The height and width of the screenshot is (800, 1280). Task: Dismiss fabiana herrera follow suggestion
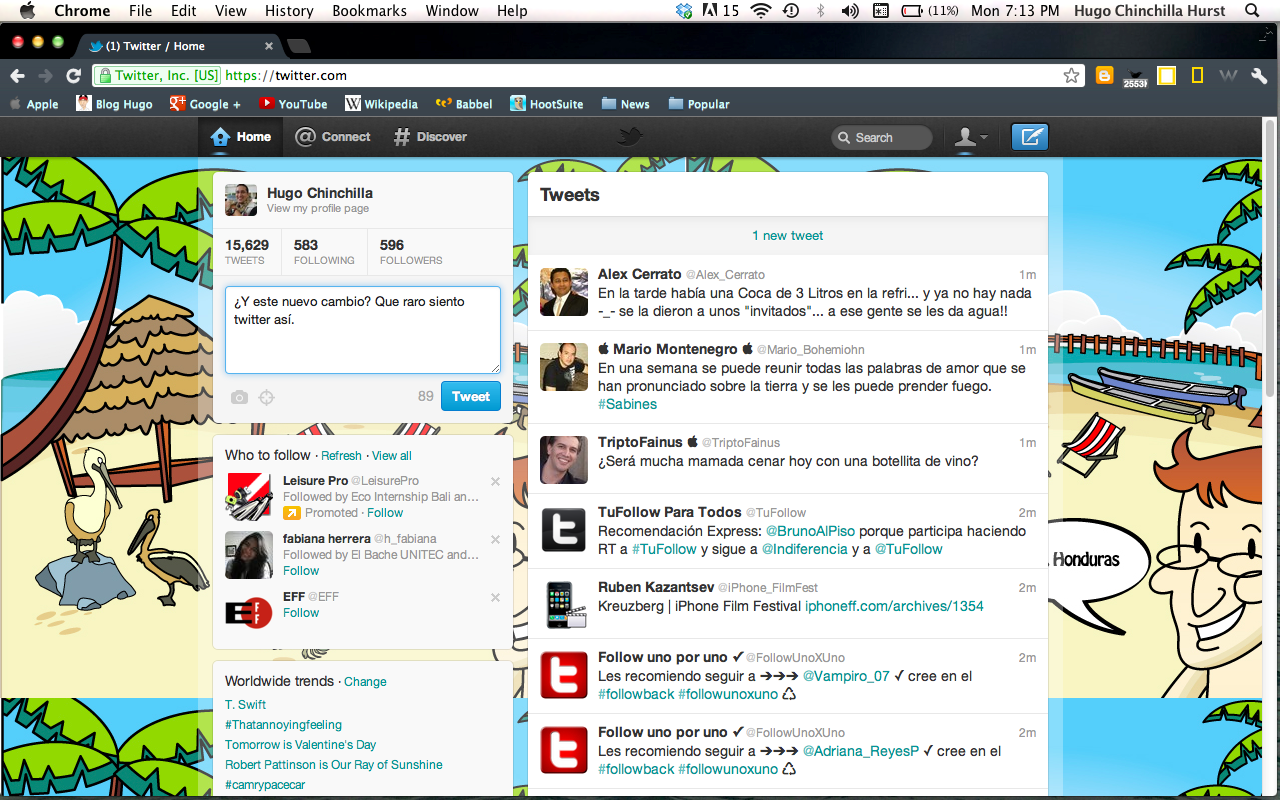coord(495,539)
